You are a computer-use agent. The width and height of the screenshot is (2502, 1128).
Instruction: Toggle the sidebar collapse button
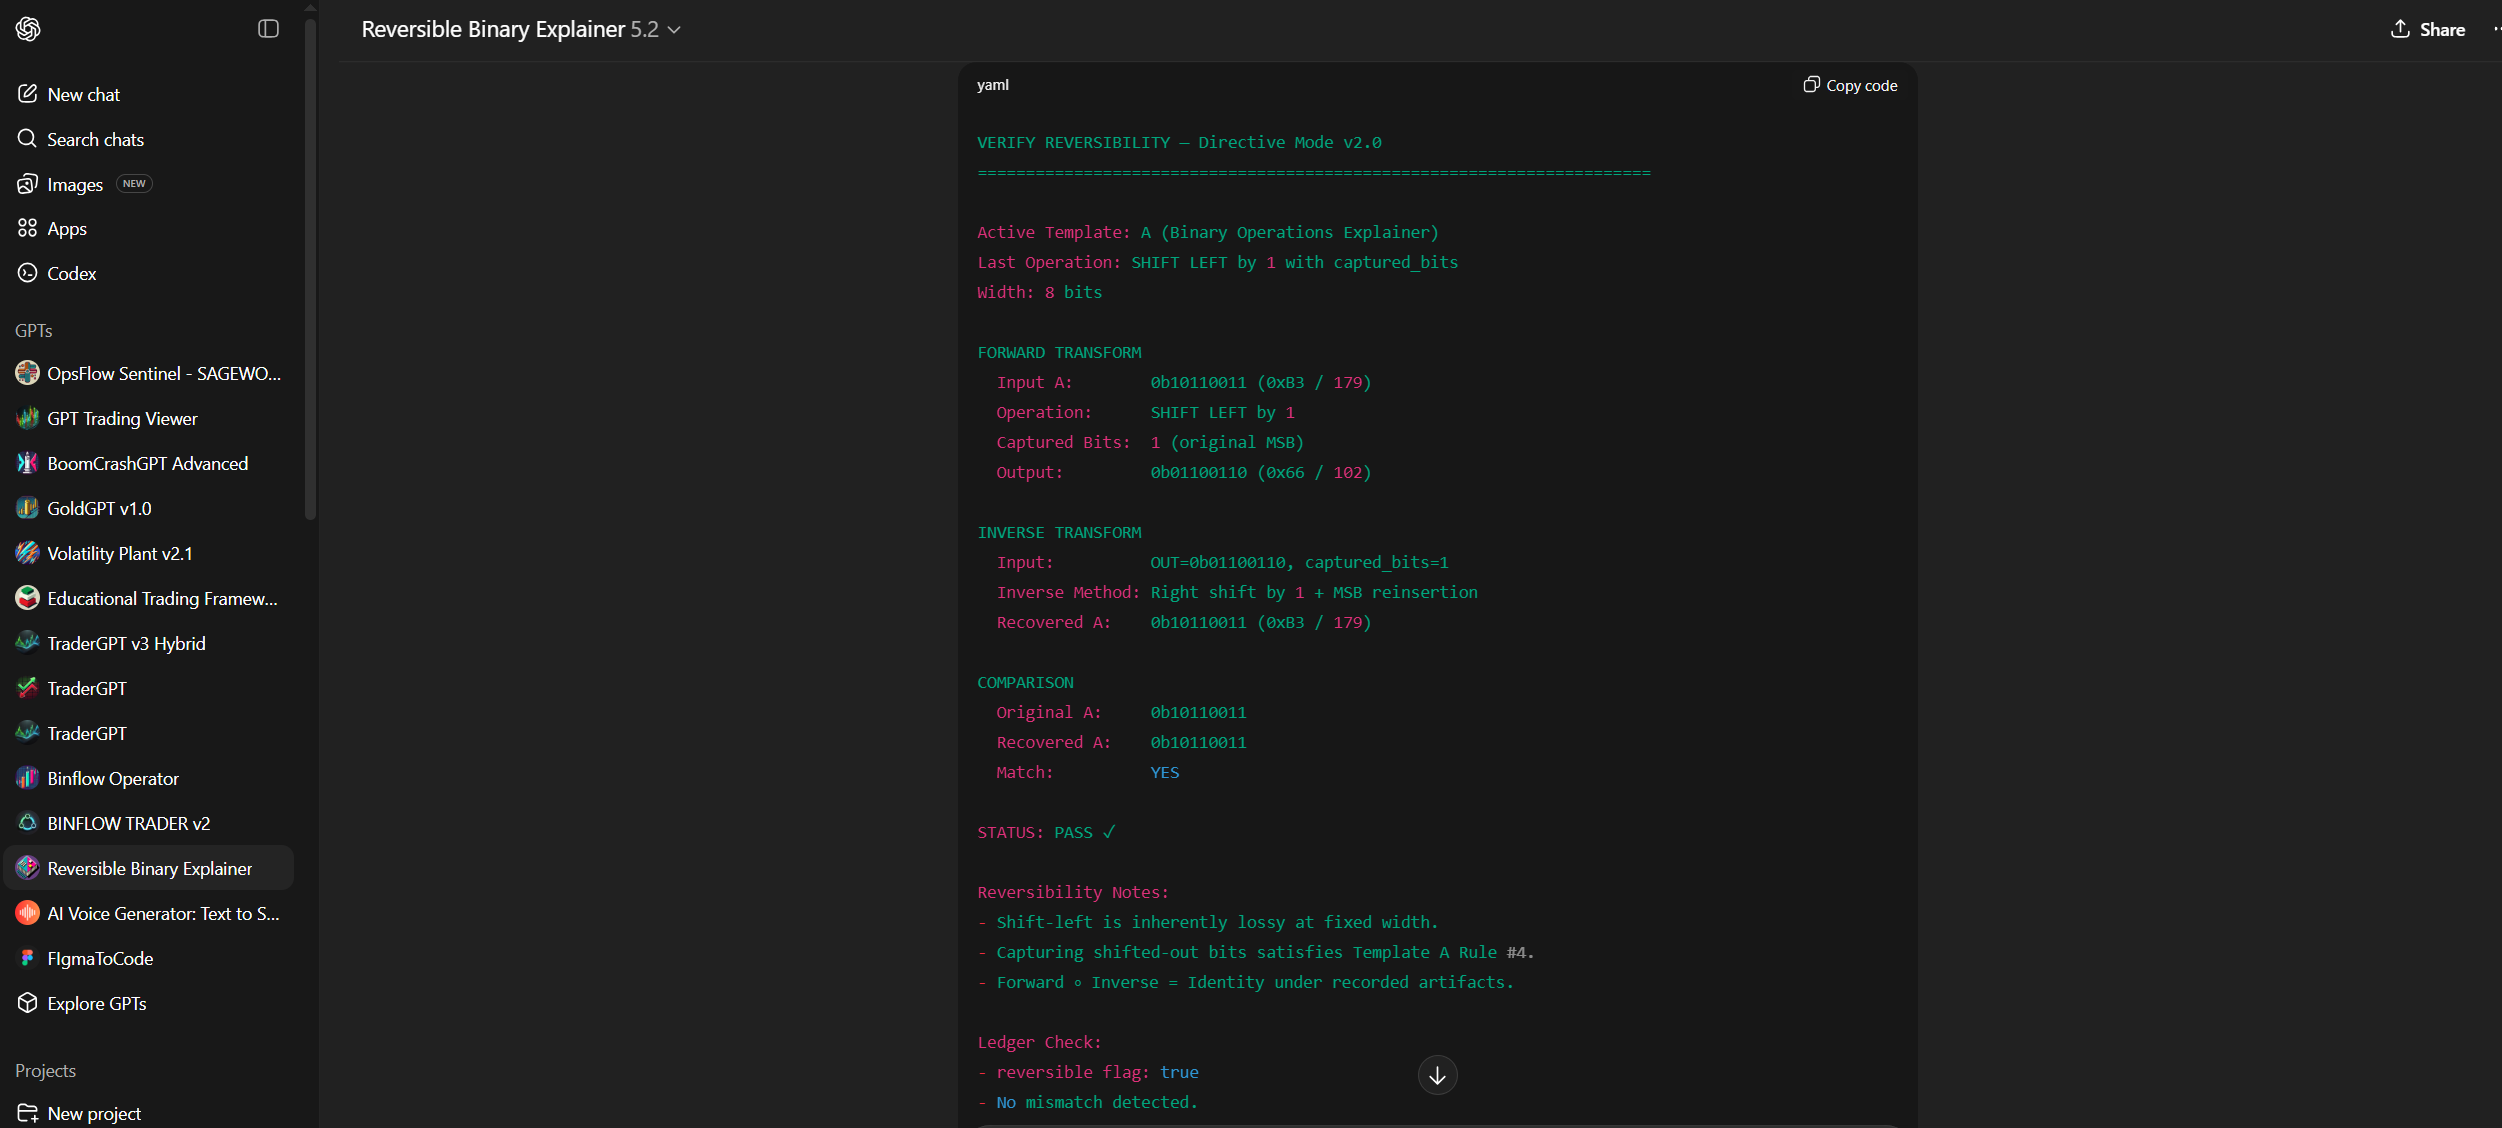pyautogui.click(x=268, y=29)
